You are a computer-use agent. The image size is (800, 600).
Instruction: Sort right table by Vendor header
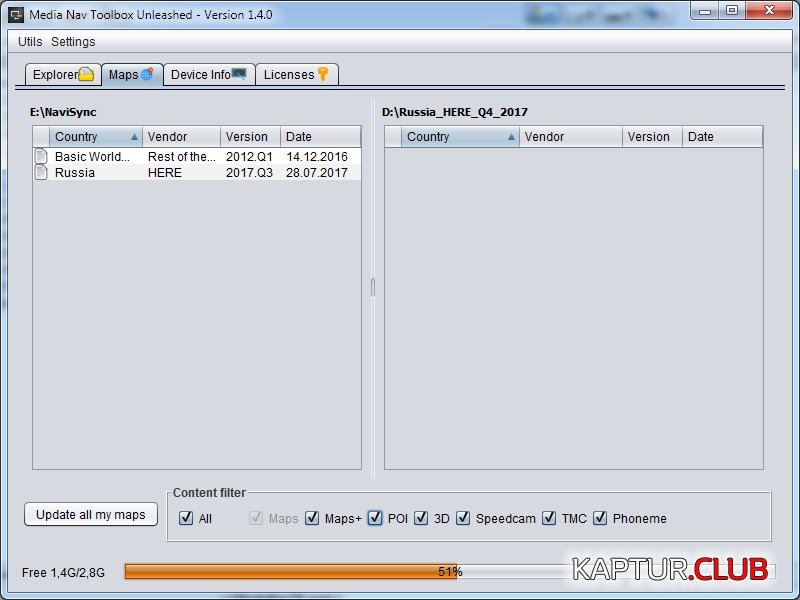coord(570,137)
